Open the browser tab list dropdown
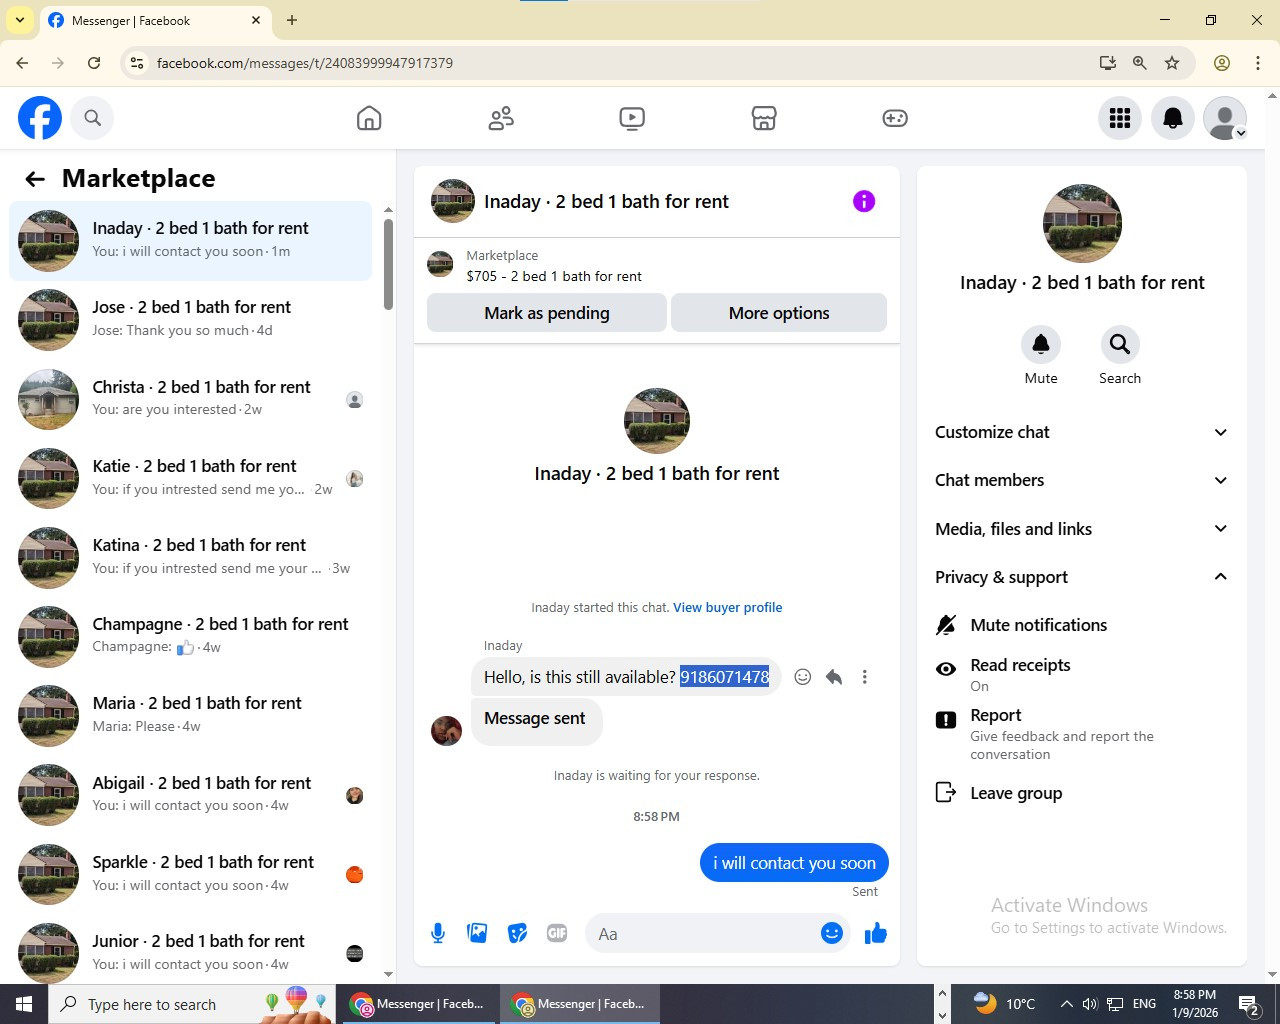 (x=19, y=20)
